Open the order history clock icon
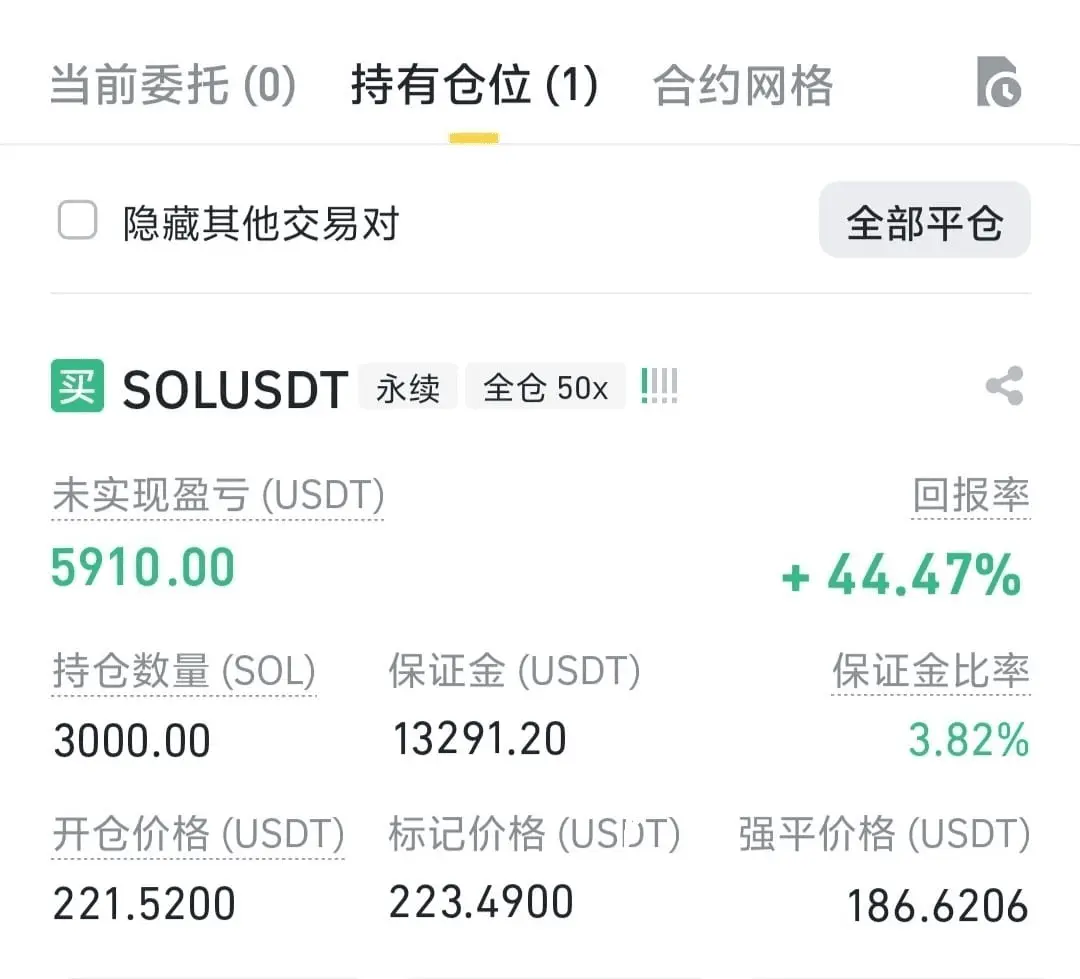Screen dimensions: 1080x979 [999, 82]
